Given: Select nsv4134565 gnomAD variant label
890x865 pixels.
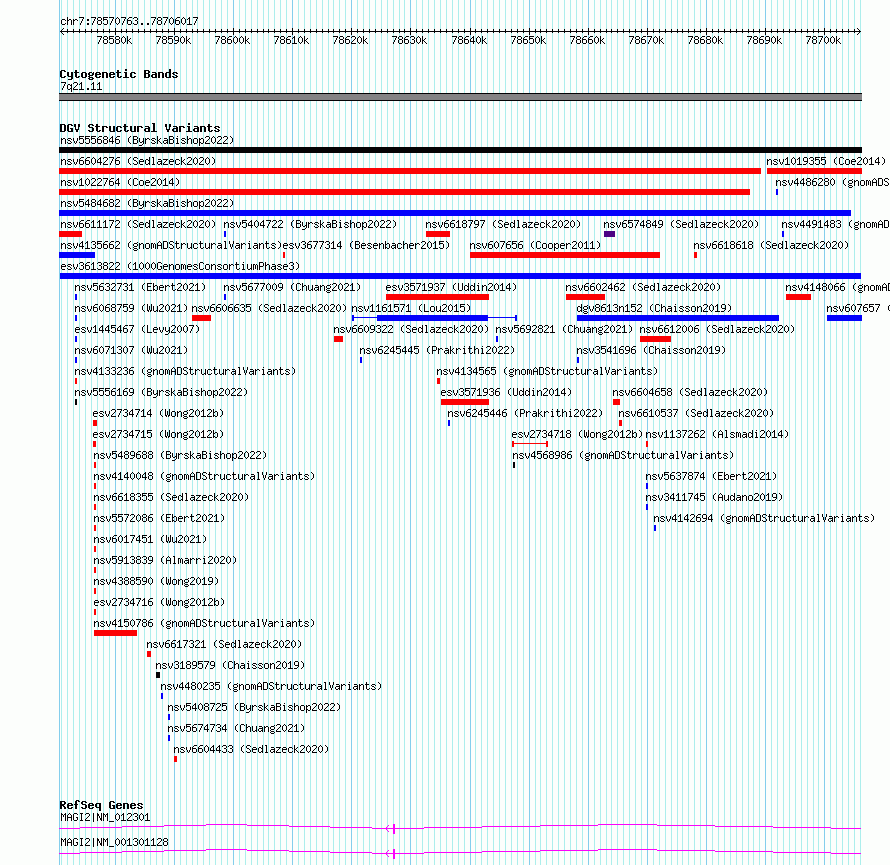Looking at the screenshot, I should (547, 371).
